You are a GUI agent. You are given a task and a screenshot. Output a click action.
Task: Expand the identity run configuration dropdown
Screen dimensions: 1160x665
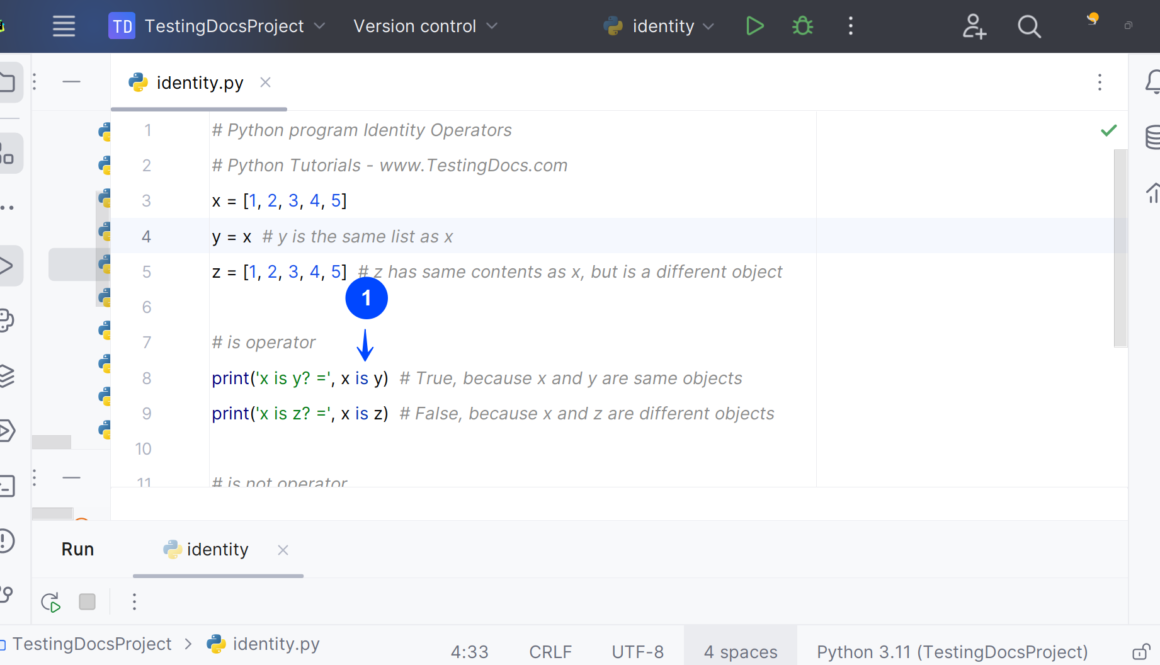pyautogui.click(x=660, y=27)
